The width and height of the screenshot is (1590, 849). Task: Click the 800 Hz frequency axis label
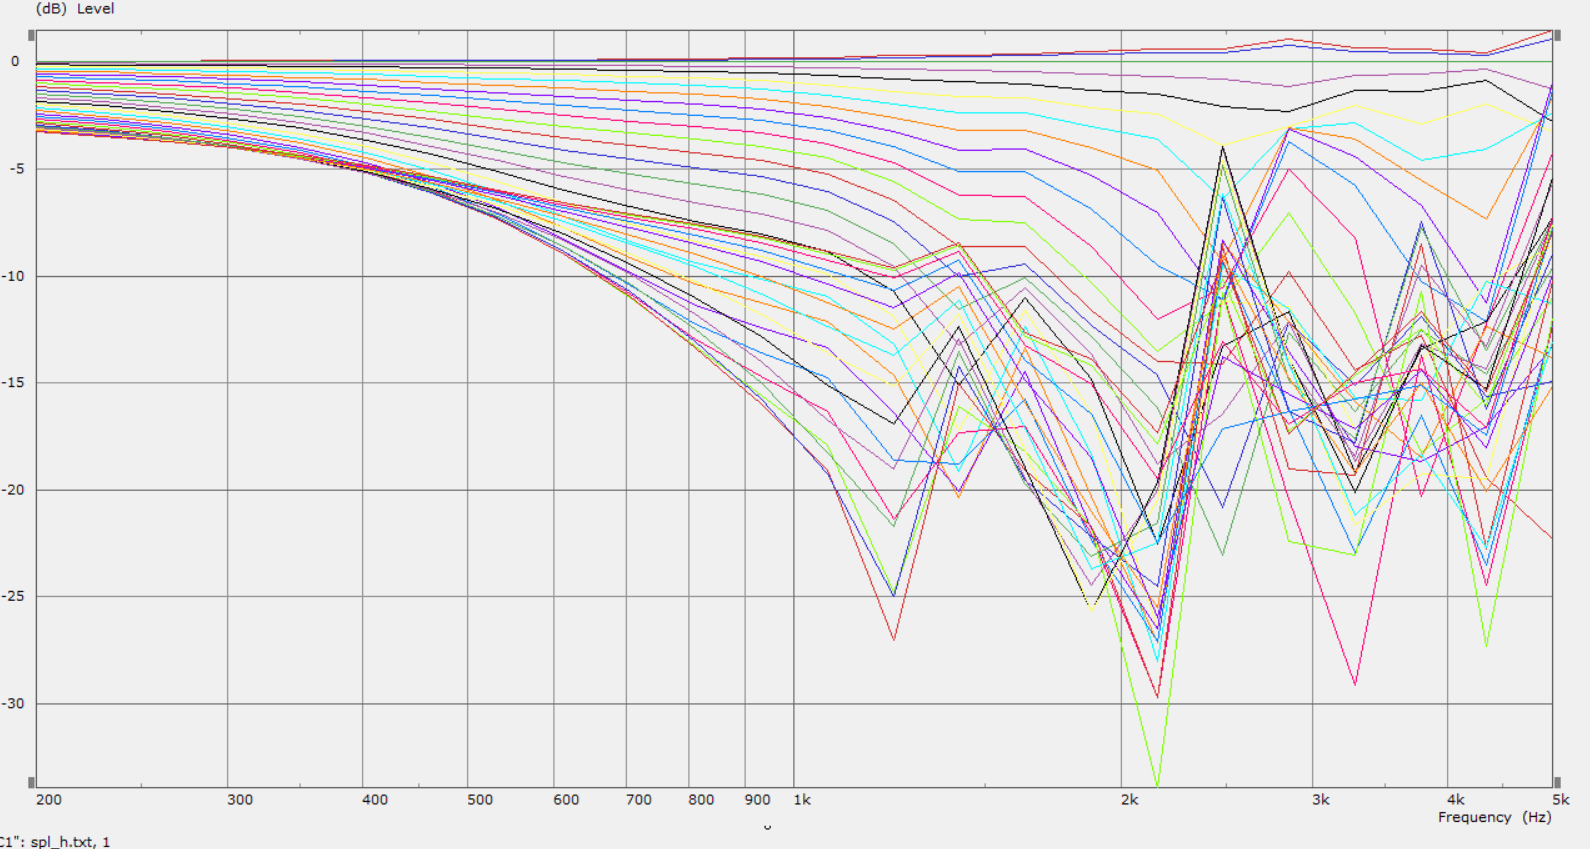701,800
